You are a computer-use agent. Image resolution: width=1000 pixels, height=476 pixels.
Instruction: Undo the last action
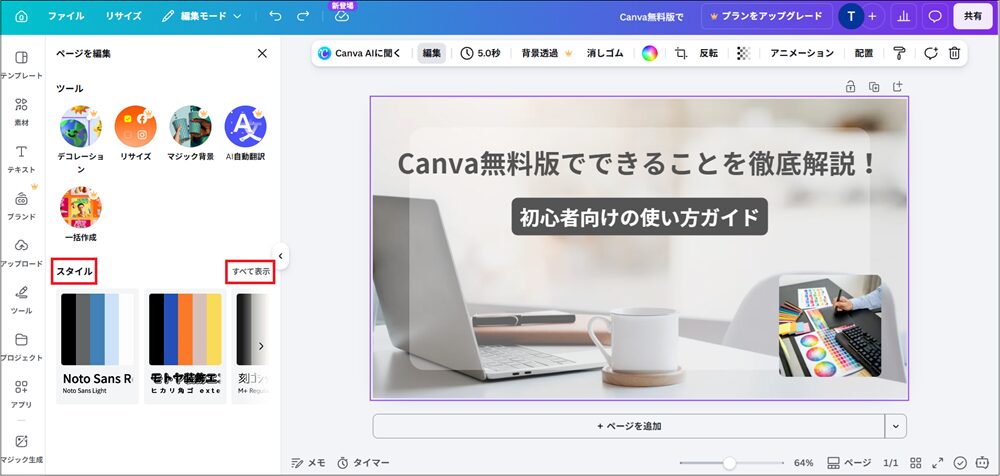click(276, 17)
